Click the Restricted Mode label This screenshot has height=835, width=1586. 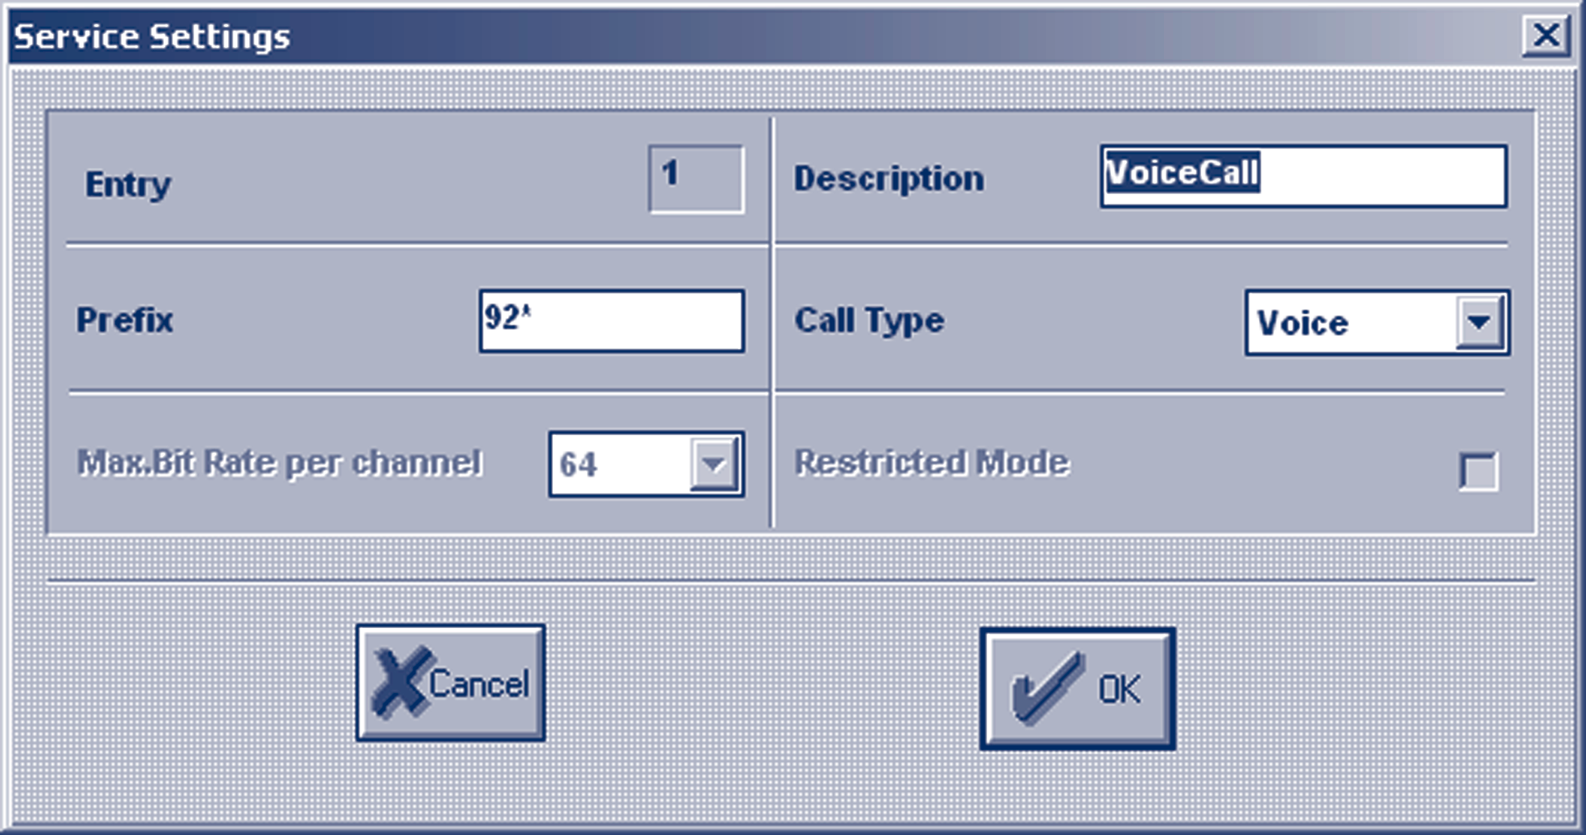point(931,462)
